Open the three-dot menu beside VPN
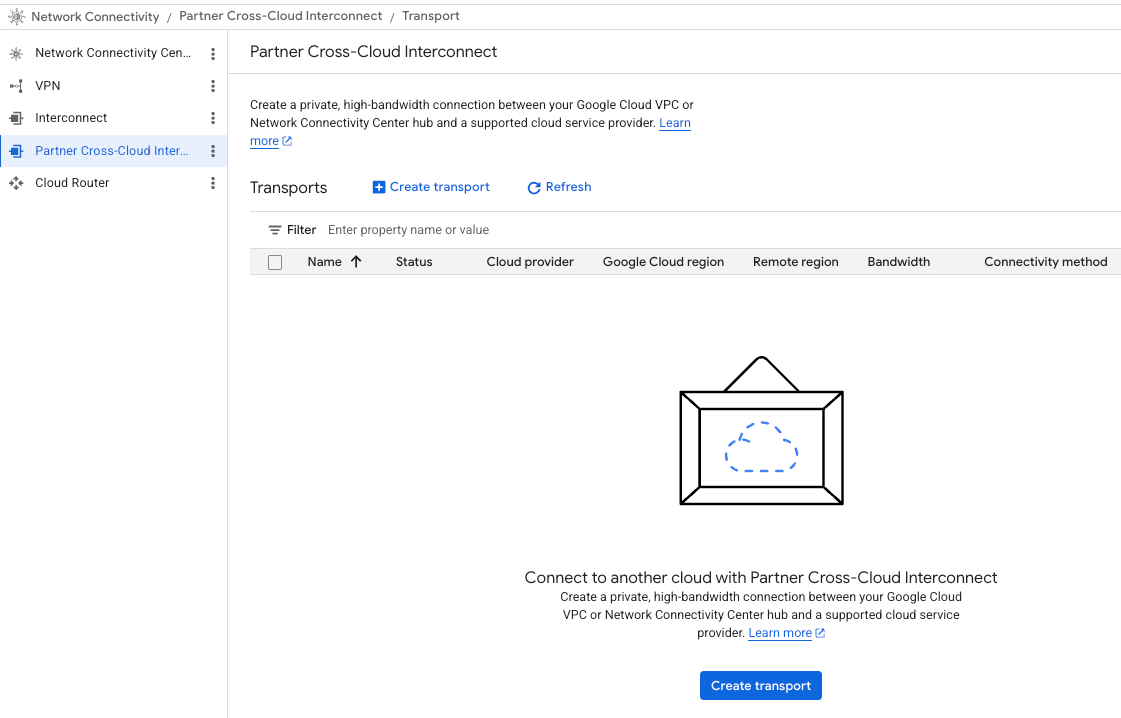The height and width of the screenshot is (718, 1121). click(x=213, y=86)
